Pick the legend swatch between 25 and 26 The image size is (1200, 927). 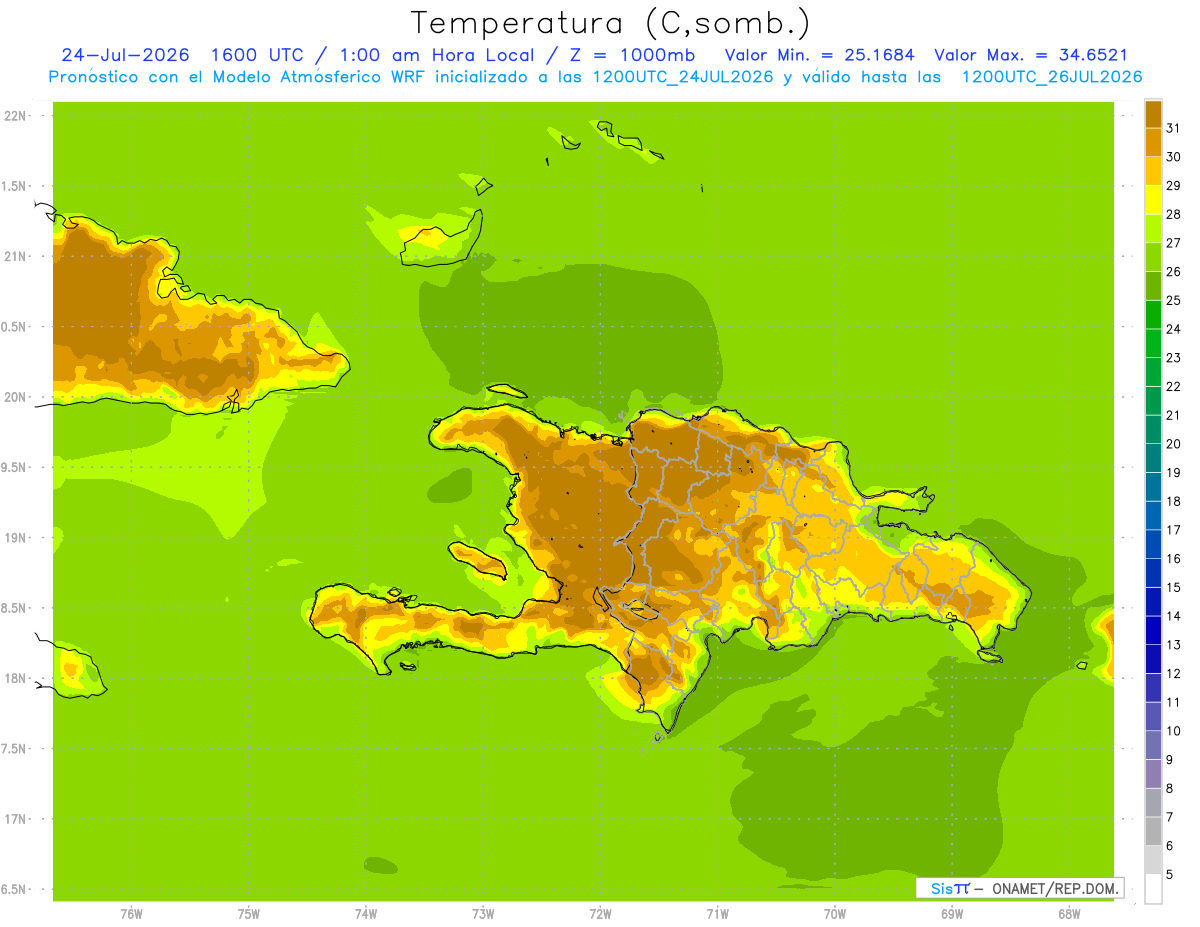(1153, 285)
